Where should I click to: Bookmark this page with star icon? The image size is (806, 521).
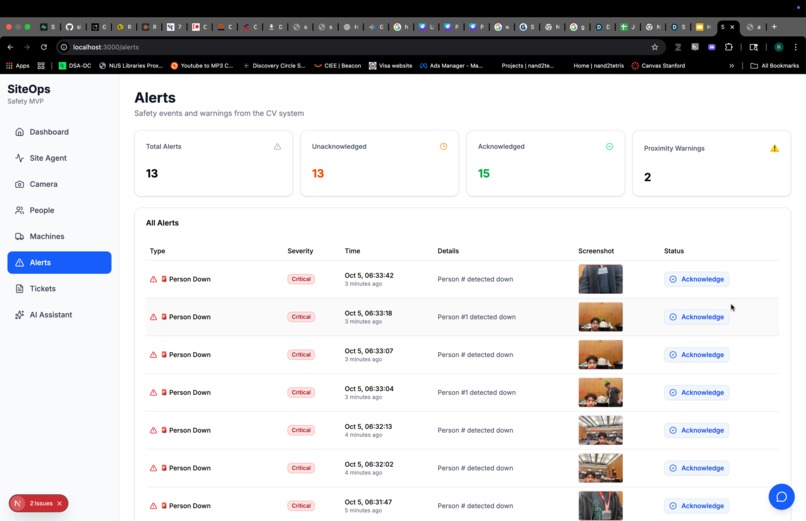point(654,47)
